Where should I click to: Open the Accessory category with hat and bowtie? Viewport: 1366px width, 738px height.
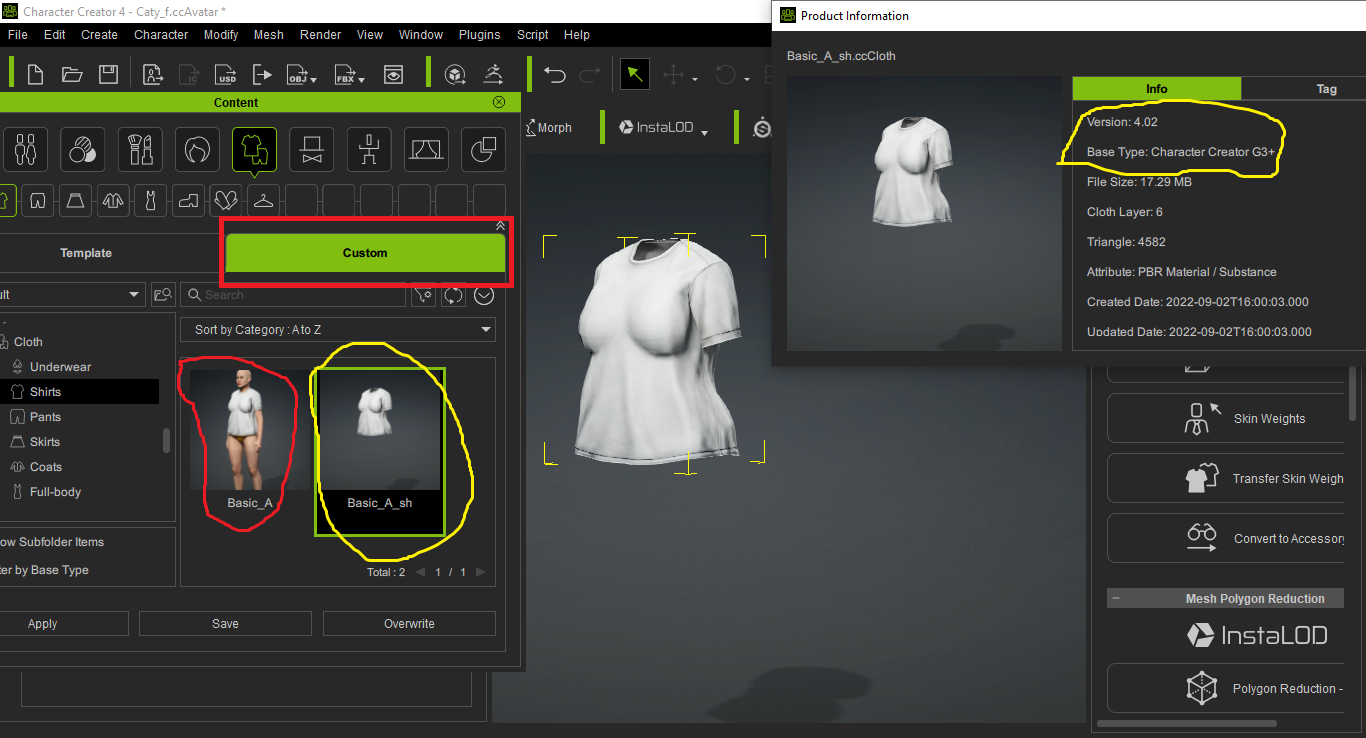point(311,150)
